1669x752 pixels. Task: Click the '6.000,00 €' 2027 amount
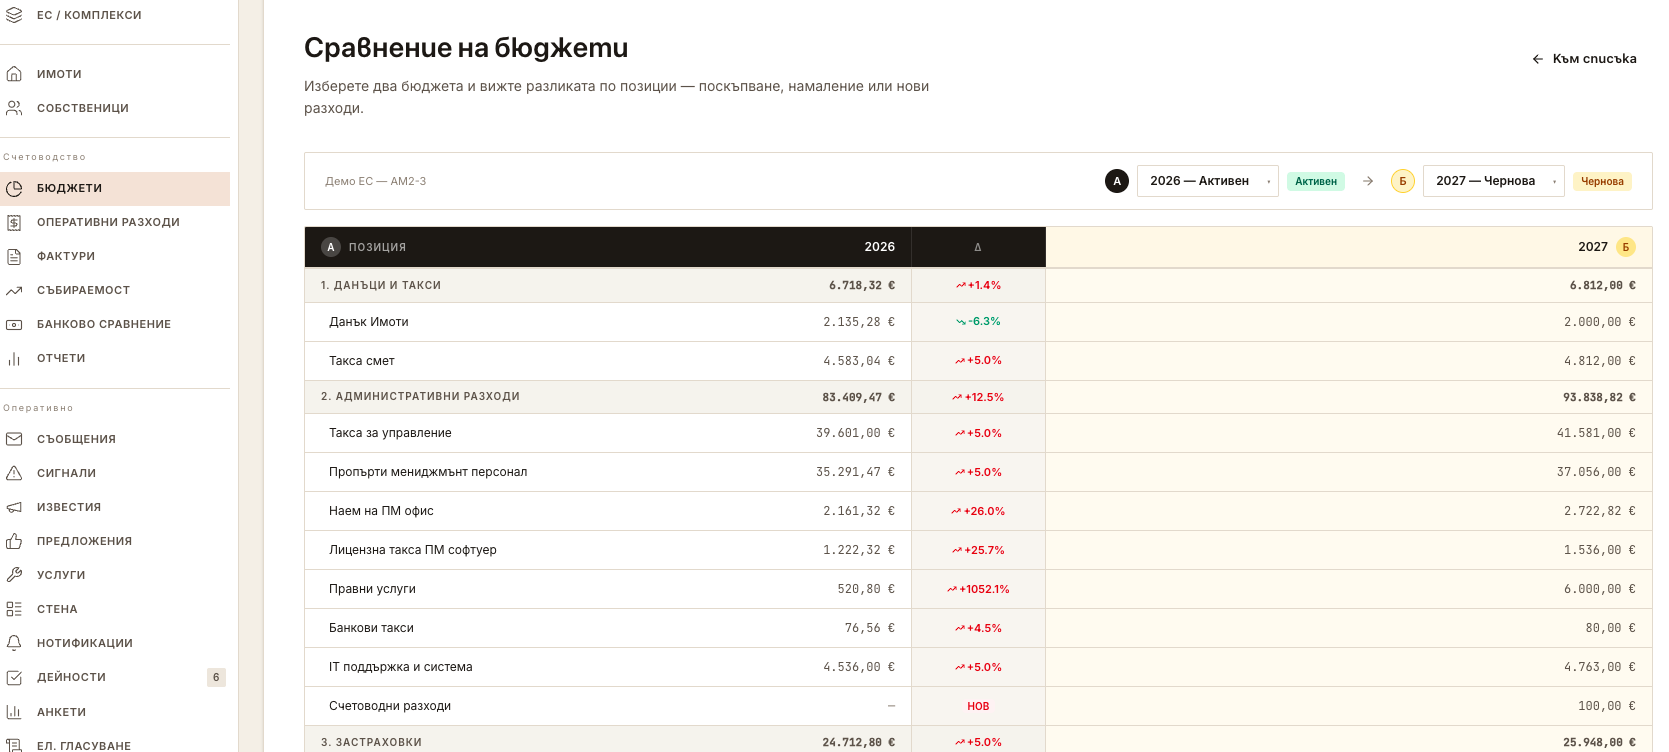(x=1600, y=589)
